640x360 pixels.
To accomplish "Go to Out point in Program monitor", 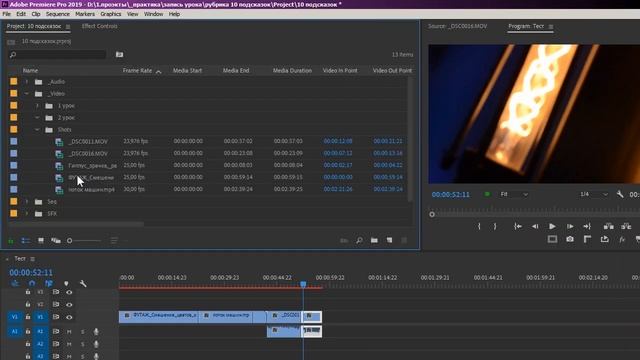I will tap(587, 226).
